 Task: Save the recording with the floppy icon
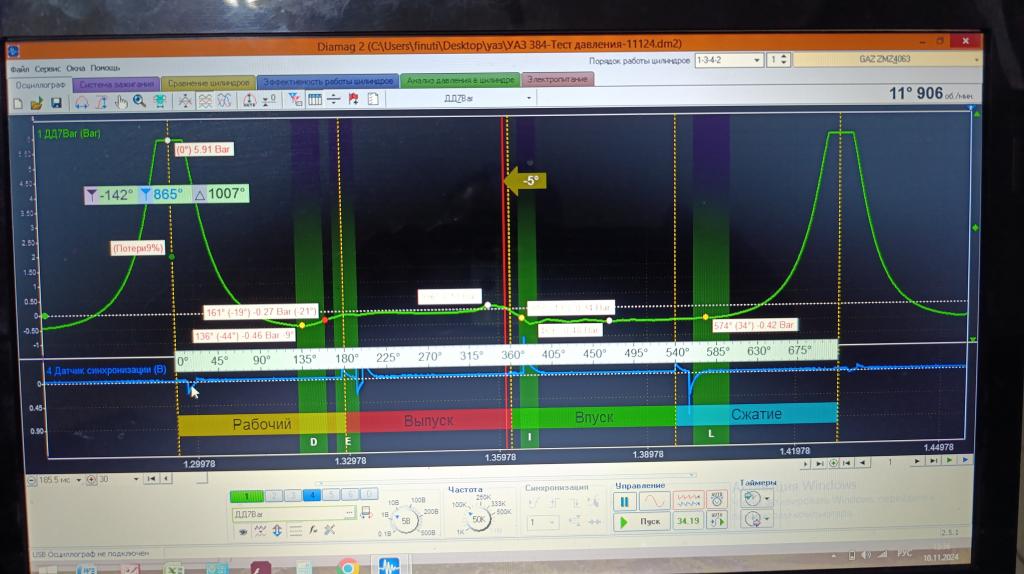coord(56,103)
